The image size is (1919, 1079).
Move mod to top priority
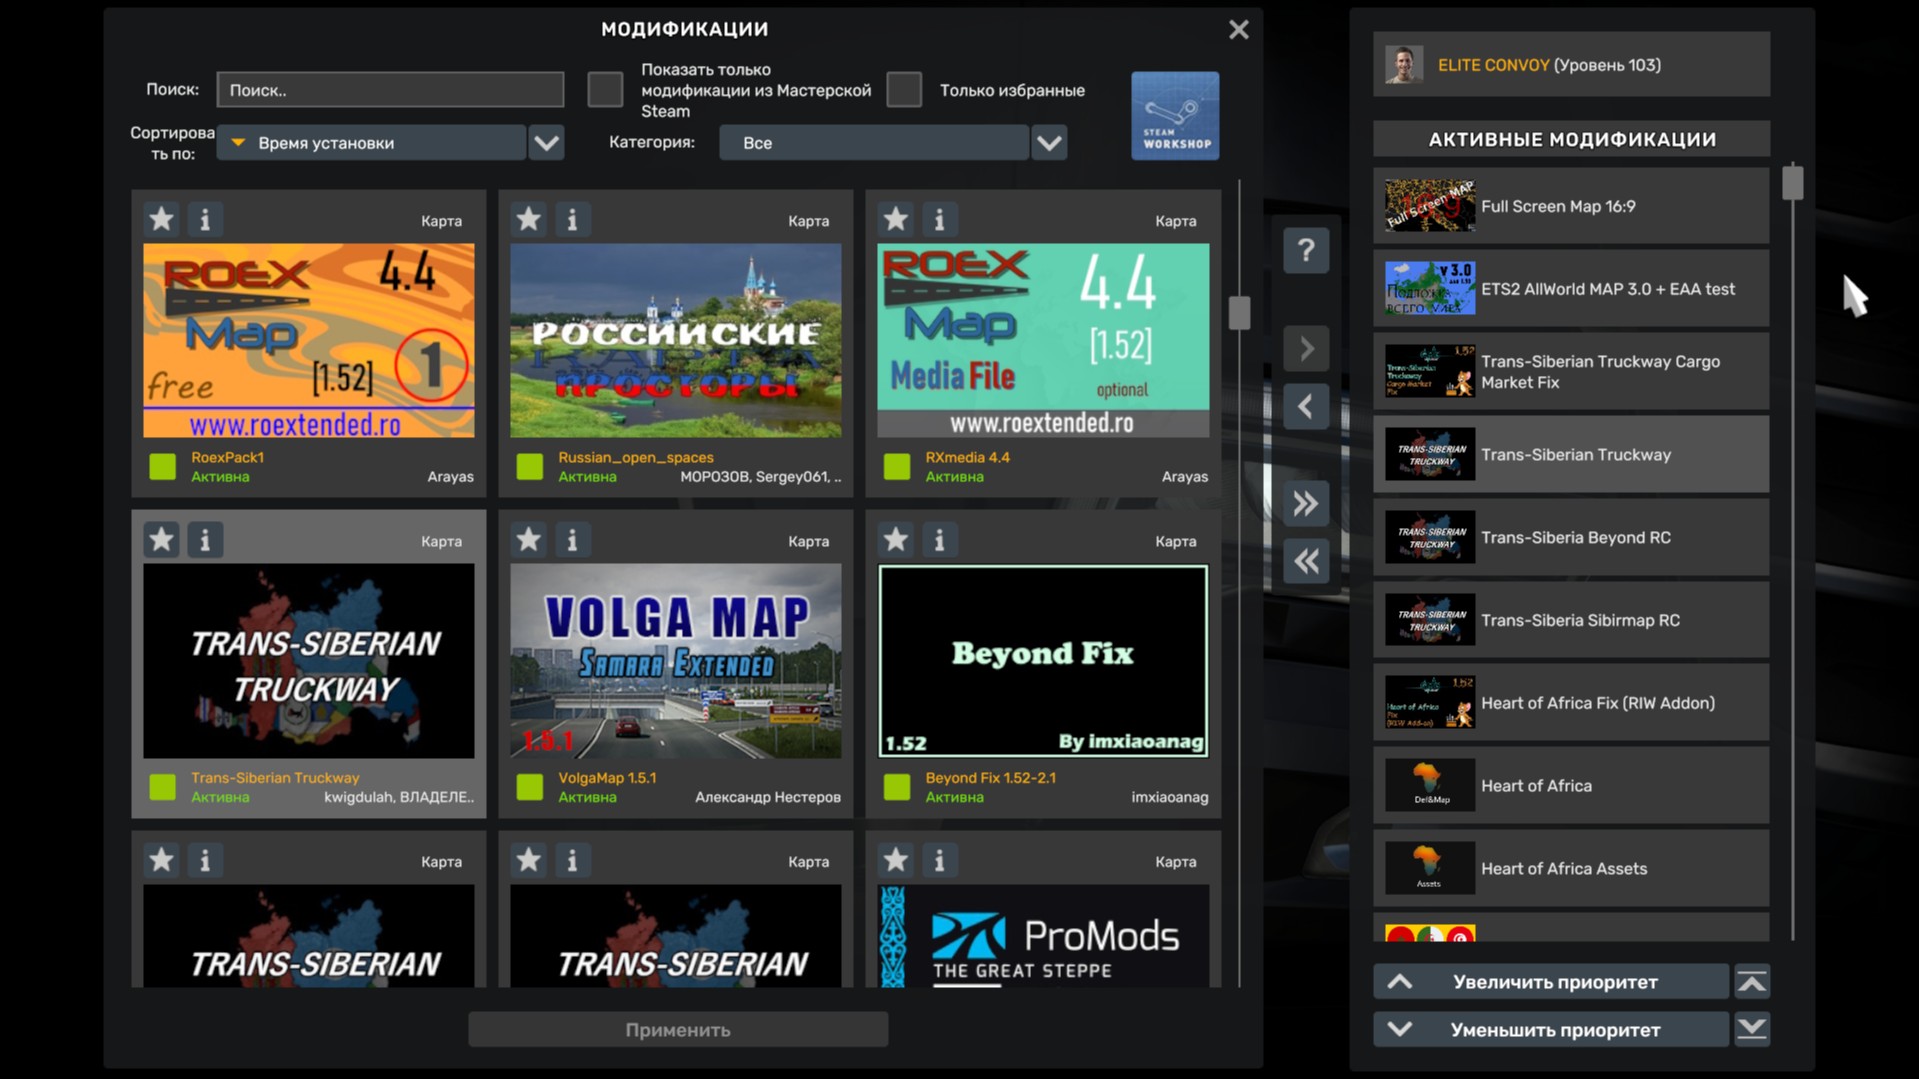1752,982
